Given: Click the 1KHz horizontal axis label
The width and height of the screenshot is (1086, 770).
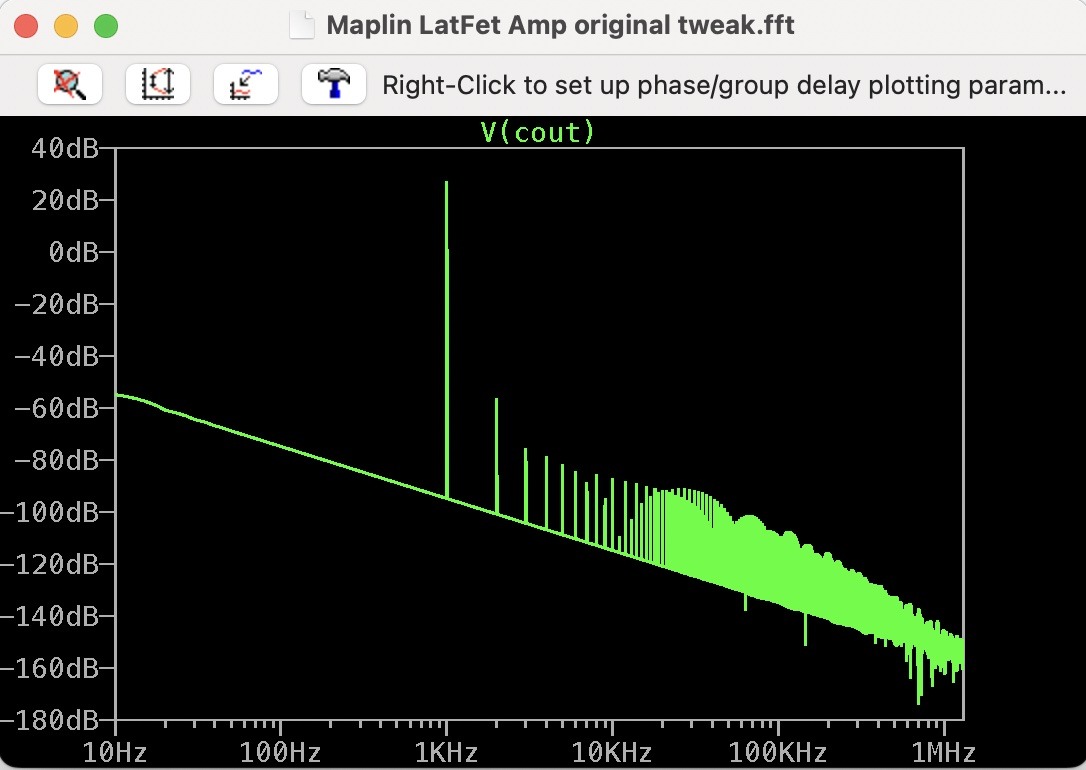Looking at the screenshot, I should point(447,752).
